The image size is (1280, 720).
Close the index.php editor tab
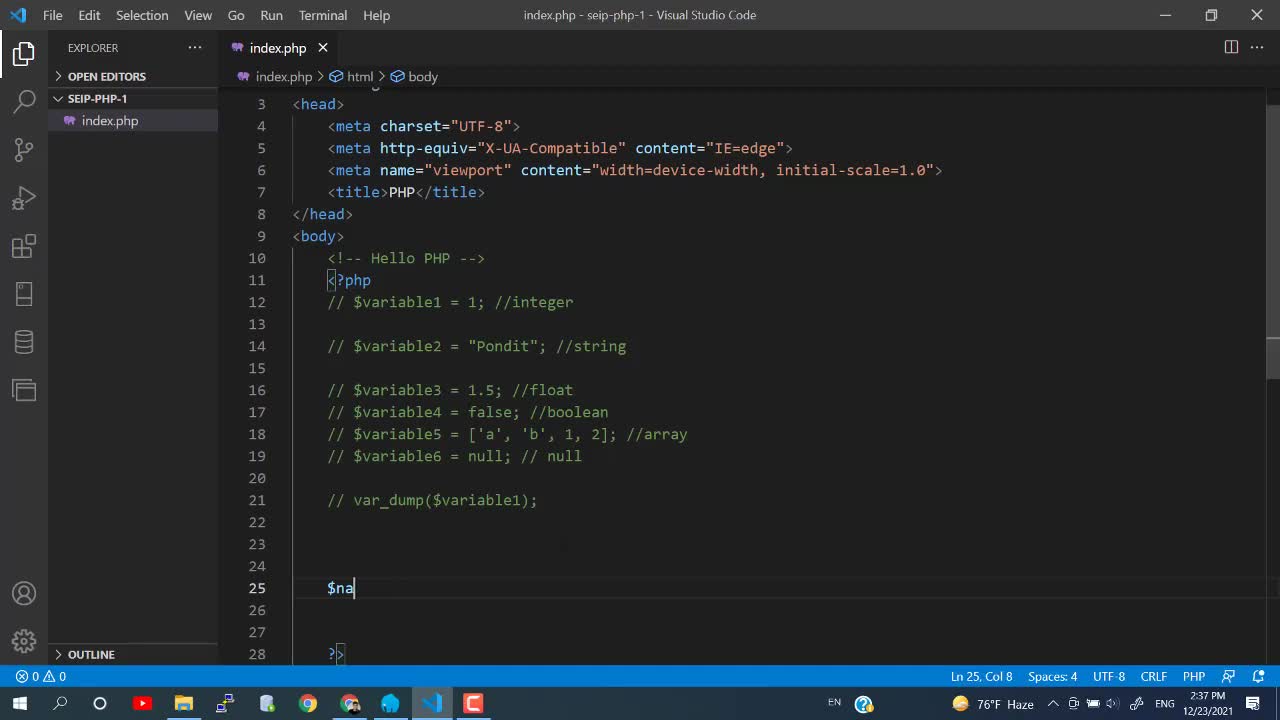click(x=323, y=48)
